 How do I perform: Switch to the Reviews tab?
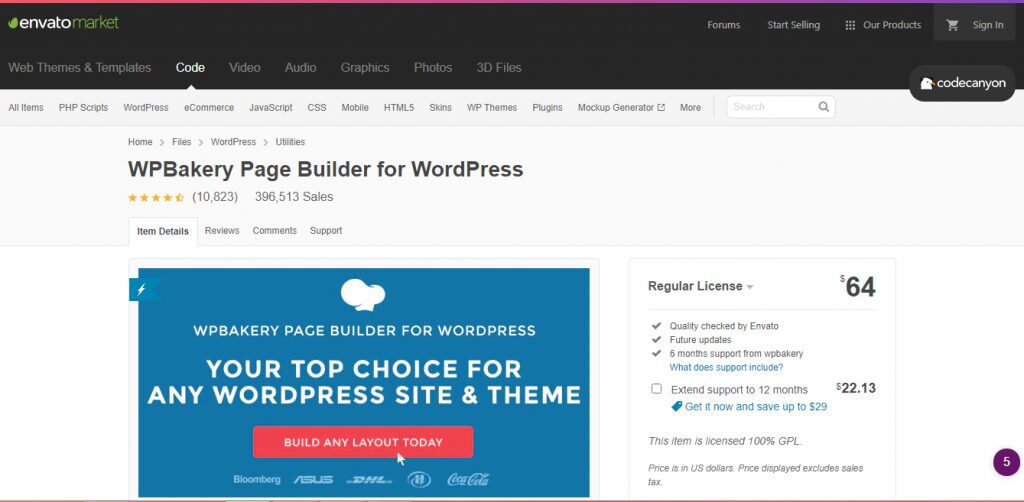coord(222,230)
